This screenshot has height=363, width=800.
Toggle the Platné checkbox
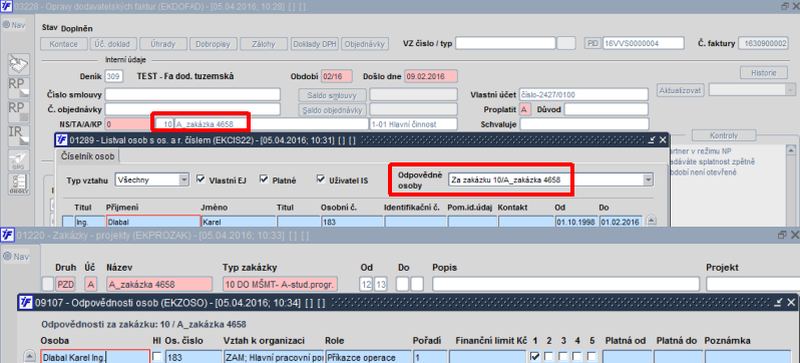click(x=263, y=179)
